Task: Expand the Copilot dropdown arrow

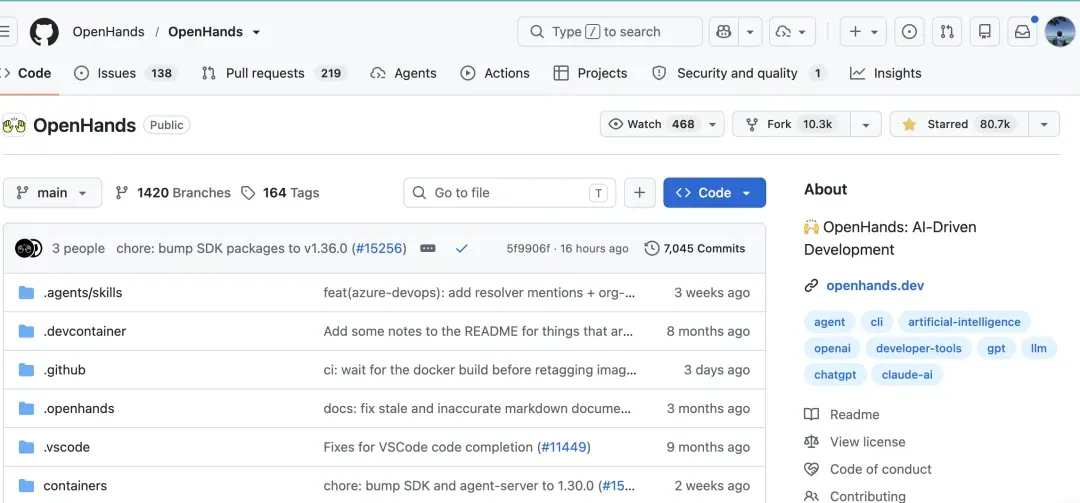Action: pyautogui.click(x=750, y=32)
